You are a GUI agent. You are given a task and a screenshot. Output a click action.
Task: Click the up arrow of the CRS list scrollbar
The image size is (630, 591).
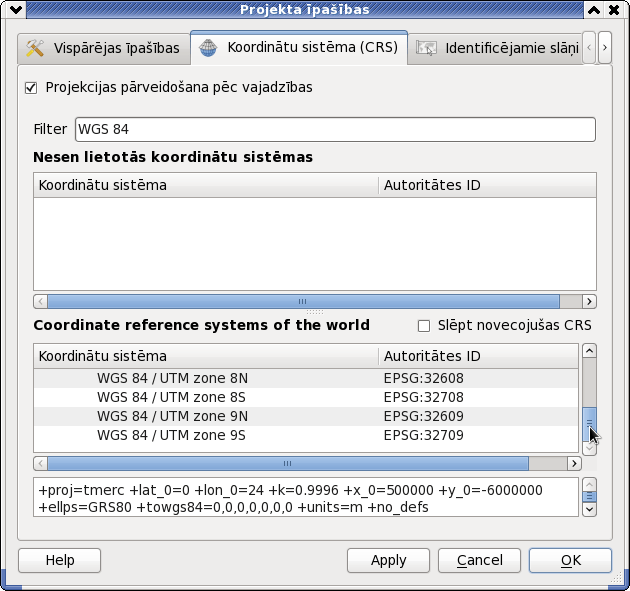click(589, 351)
